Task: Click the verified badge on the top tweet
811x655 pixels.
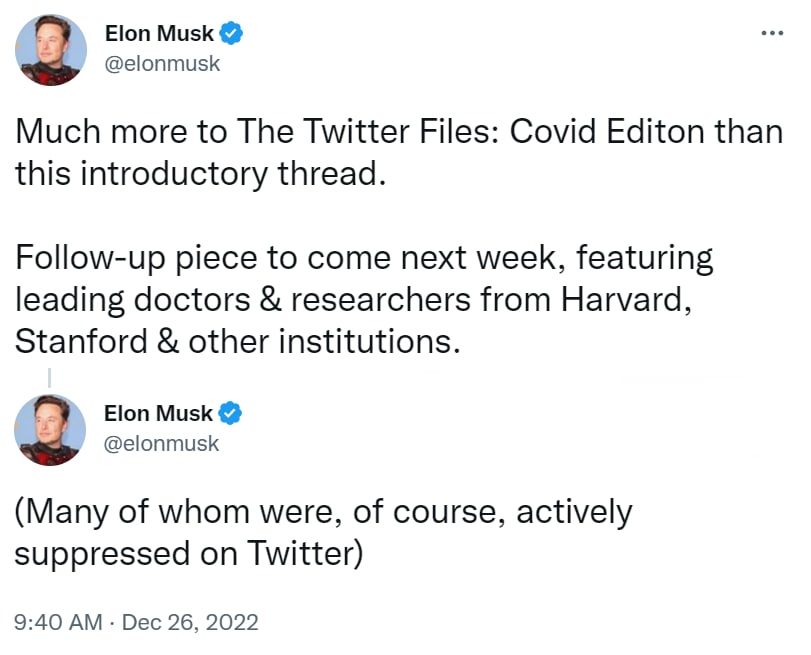Action: coord(231,33)
